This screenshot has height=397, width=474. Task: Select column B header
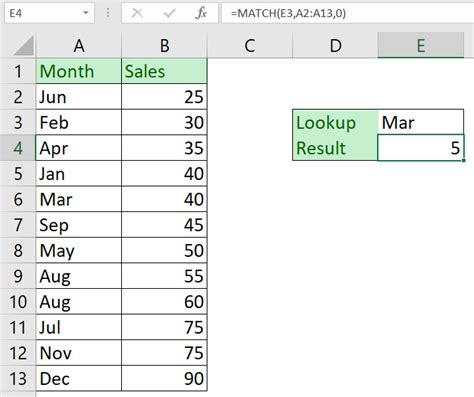[x=164, y=45]
